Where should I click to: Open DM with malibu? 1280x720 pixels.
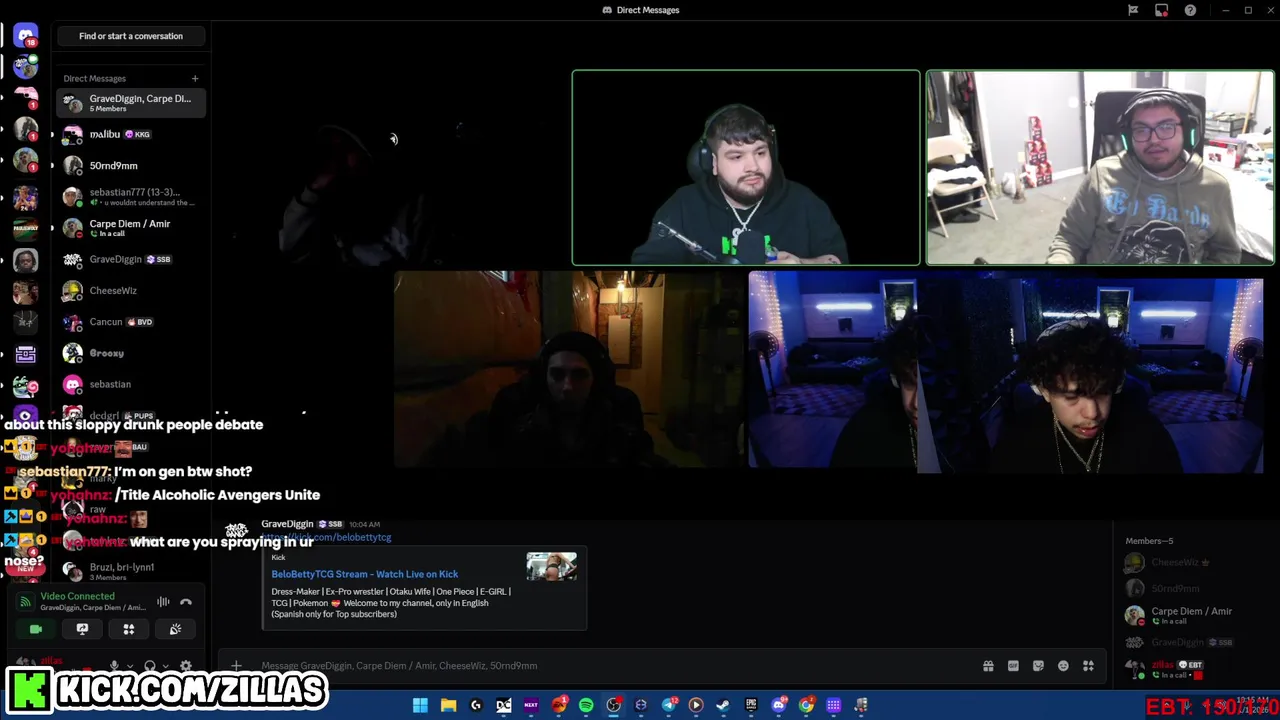click(x=131, y=134)
